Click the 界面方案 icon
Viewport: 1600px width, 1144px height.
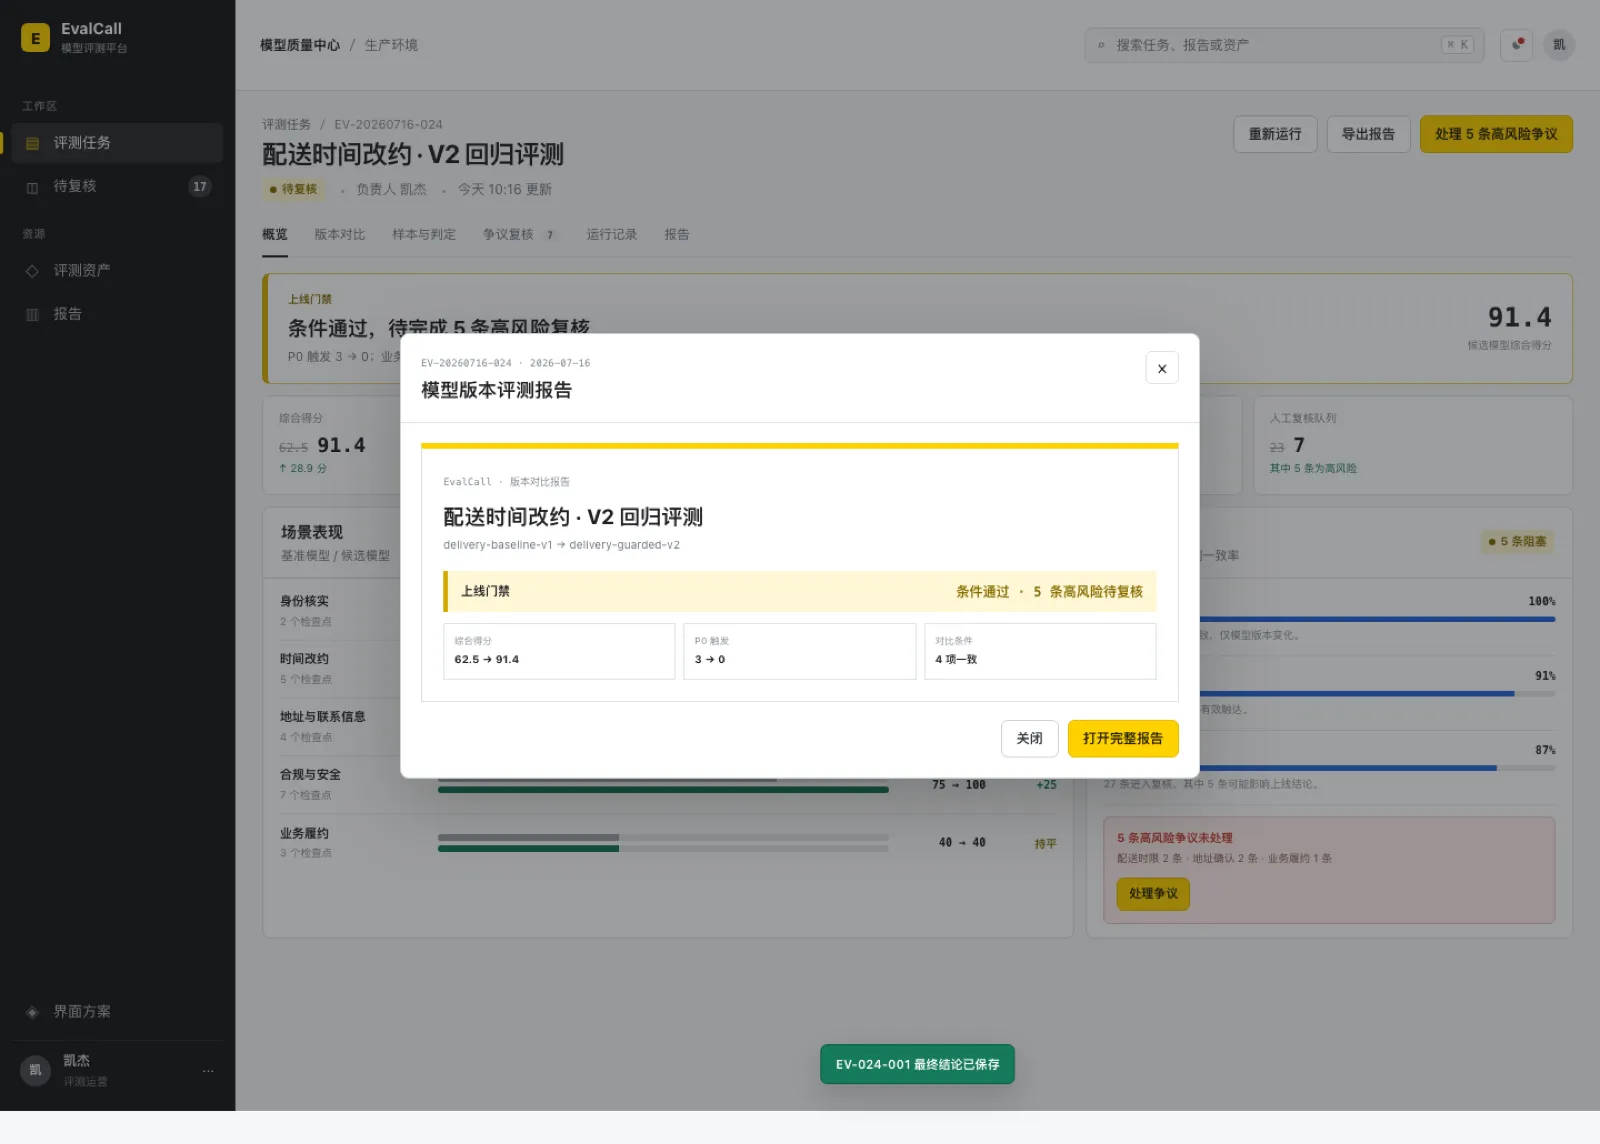[x=32, y=1012]
